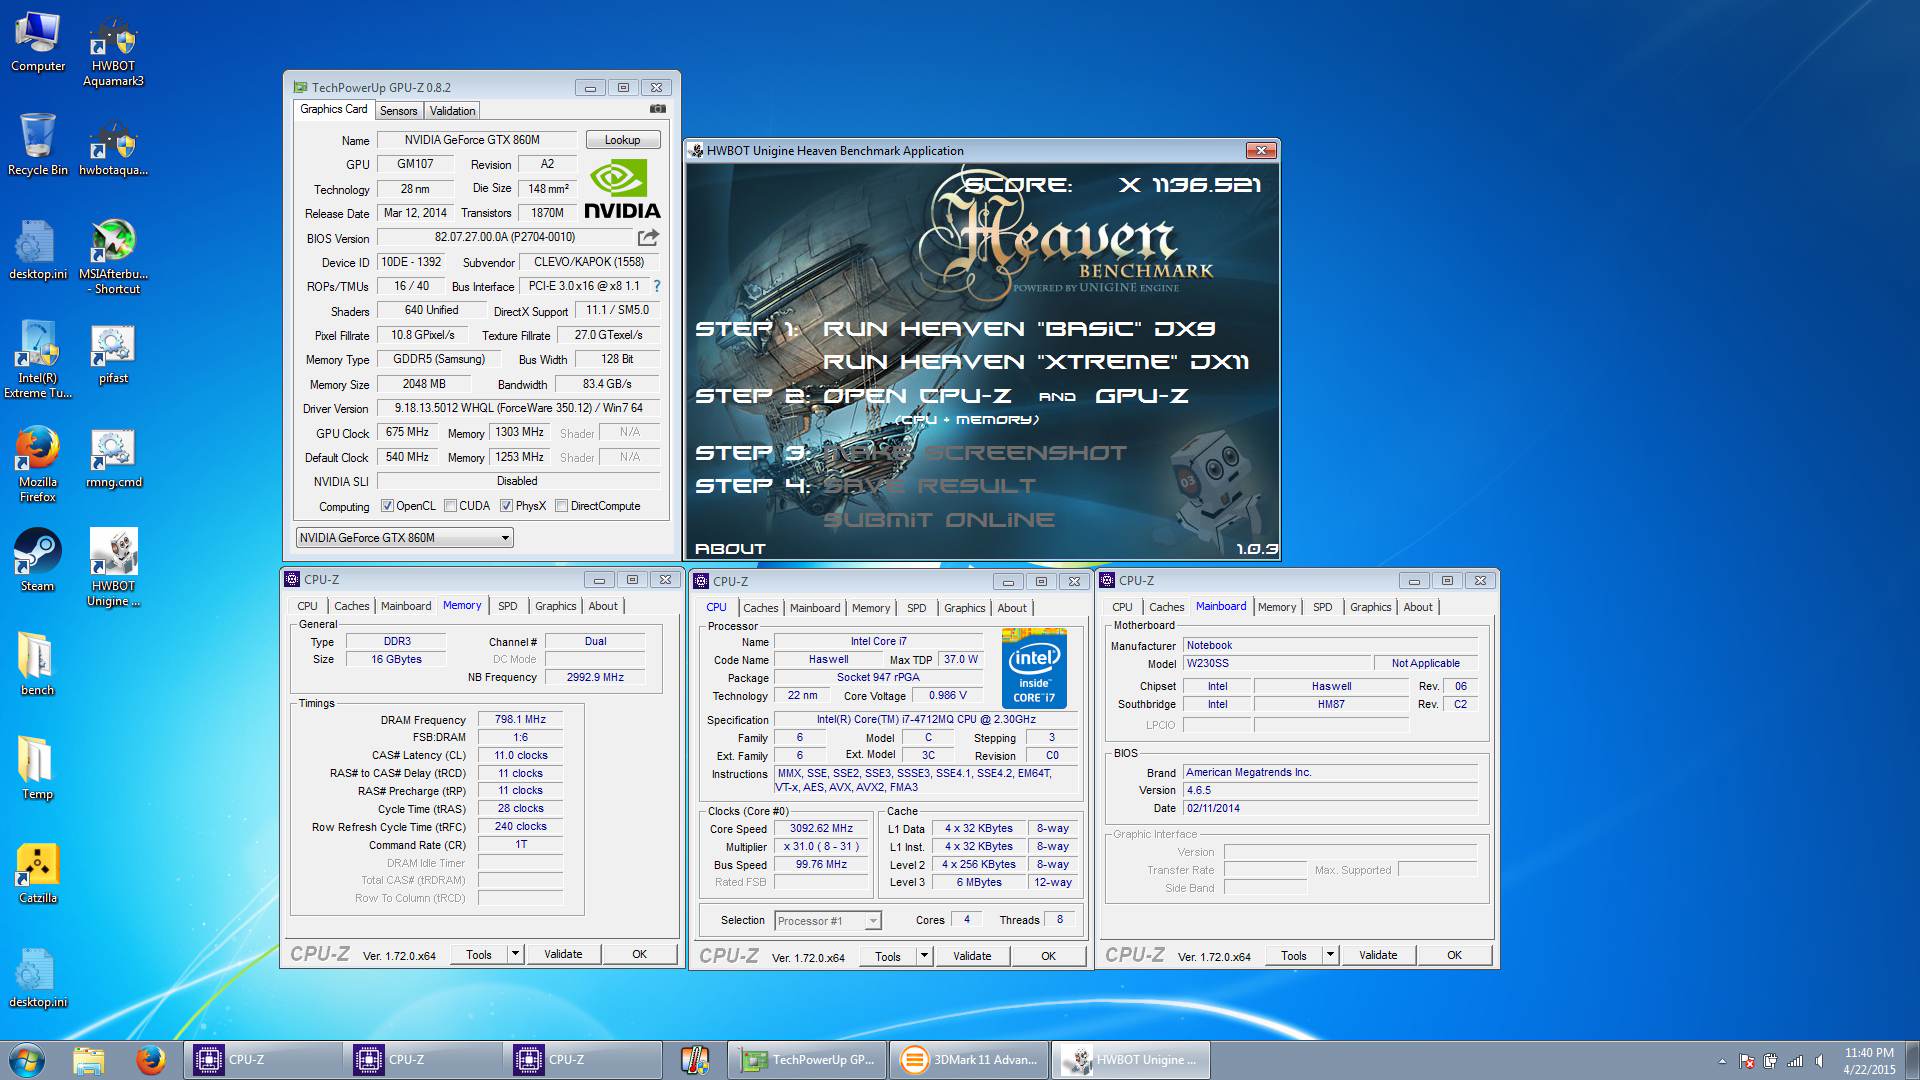Toggle CUDA checkbox in GPU-Z
Image resolution: width=1920 pixels, height=1080 pixels.
click(450, 506)
